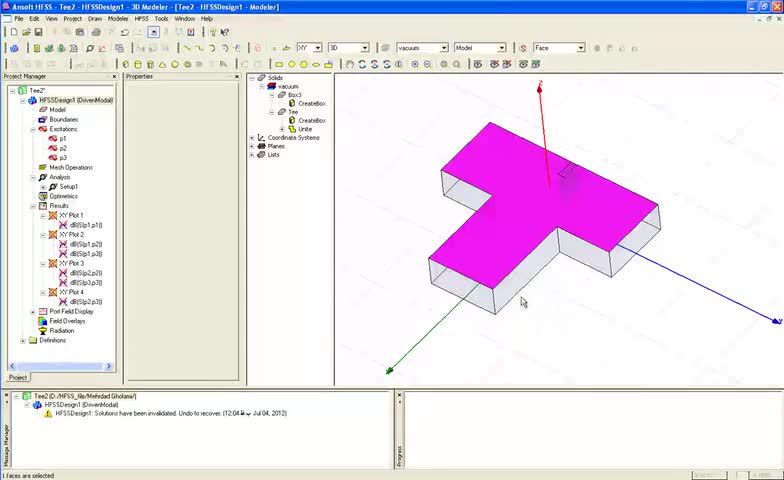Select Mesh Operations in project tree
This screenshot has height=480, width=784.
[x=70, y=168]
